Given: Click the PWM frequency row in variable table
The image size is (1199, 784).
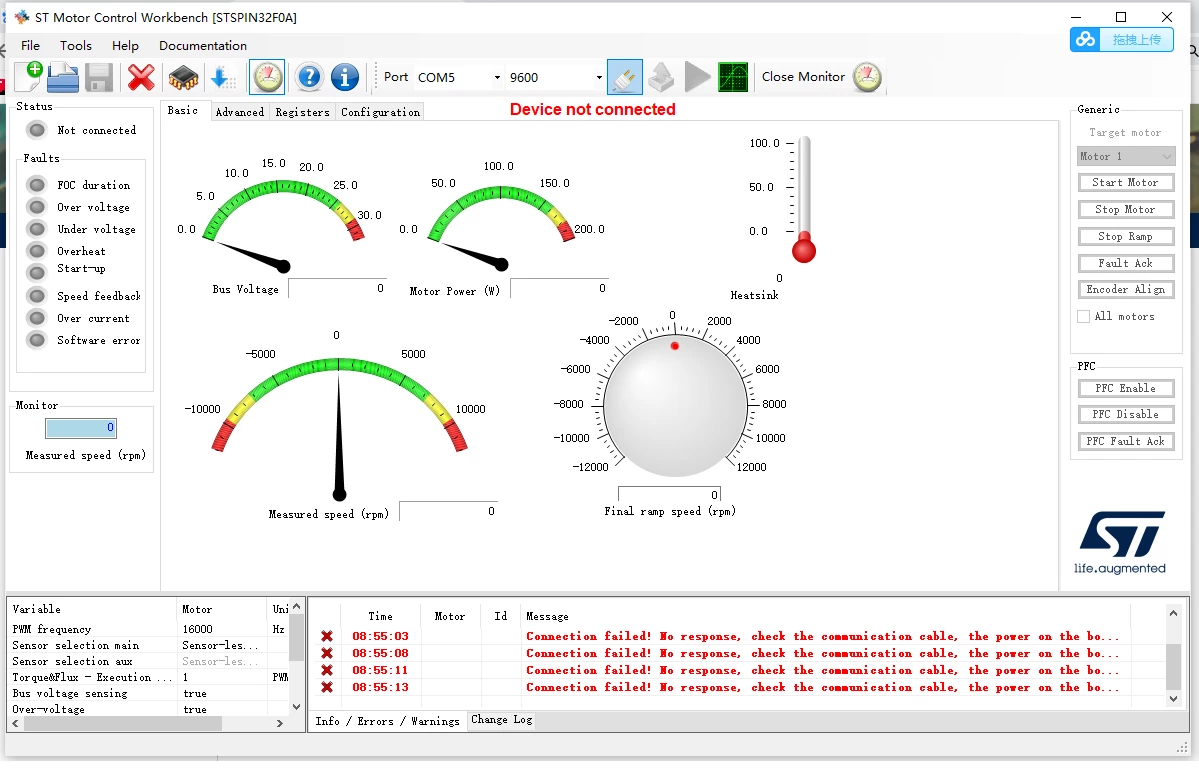Looking at the screenshot, I should tap(148, 629).
